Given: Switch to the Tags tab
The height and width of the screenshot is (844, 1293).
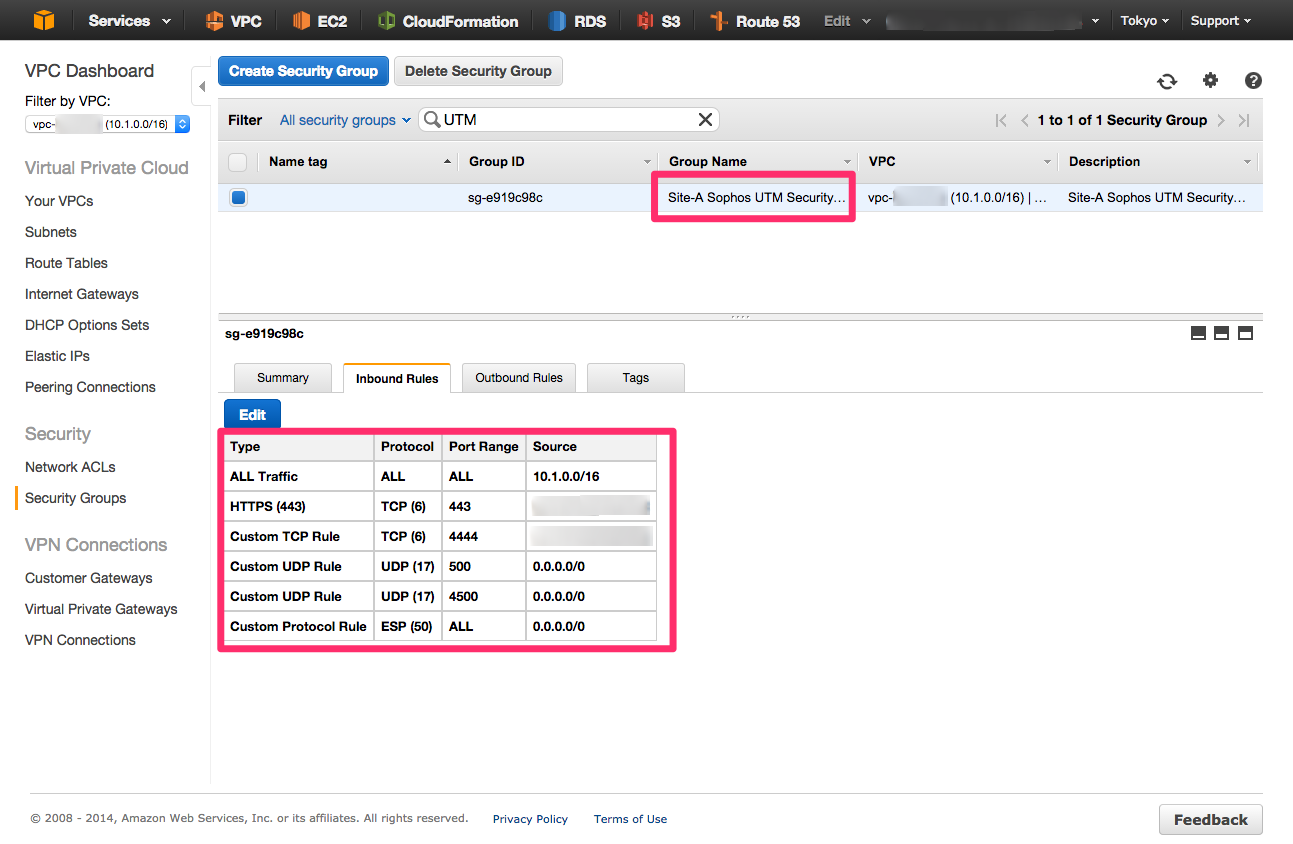Looking at the screenshot, I should pos(636,378).
